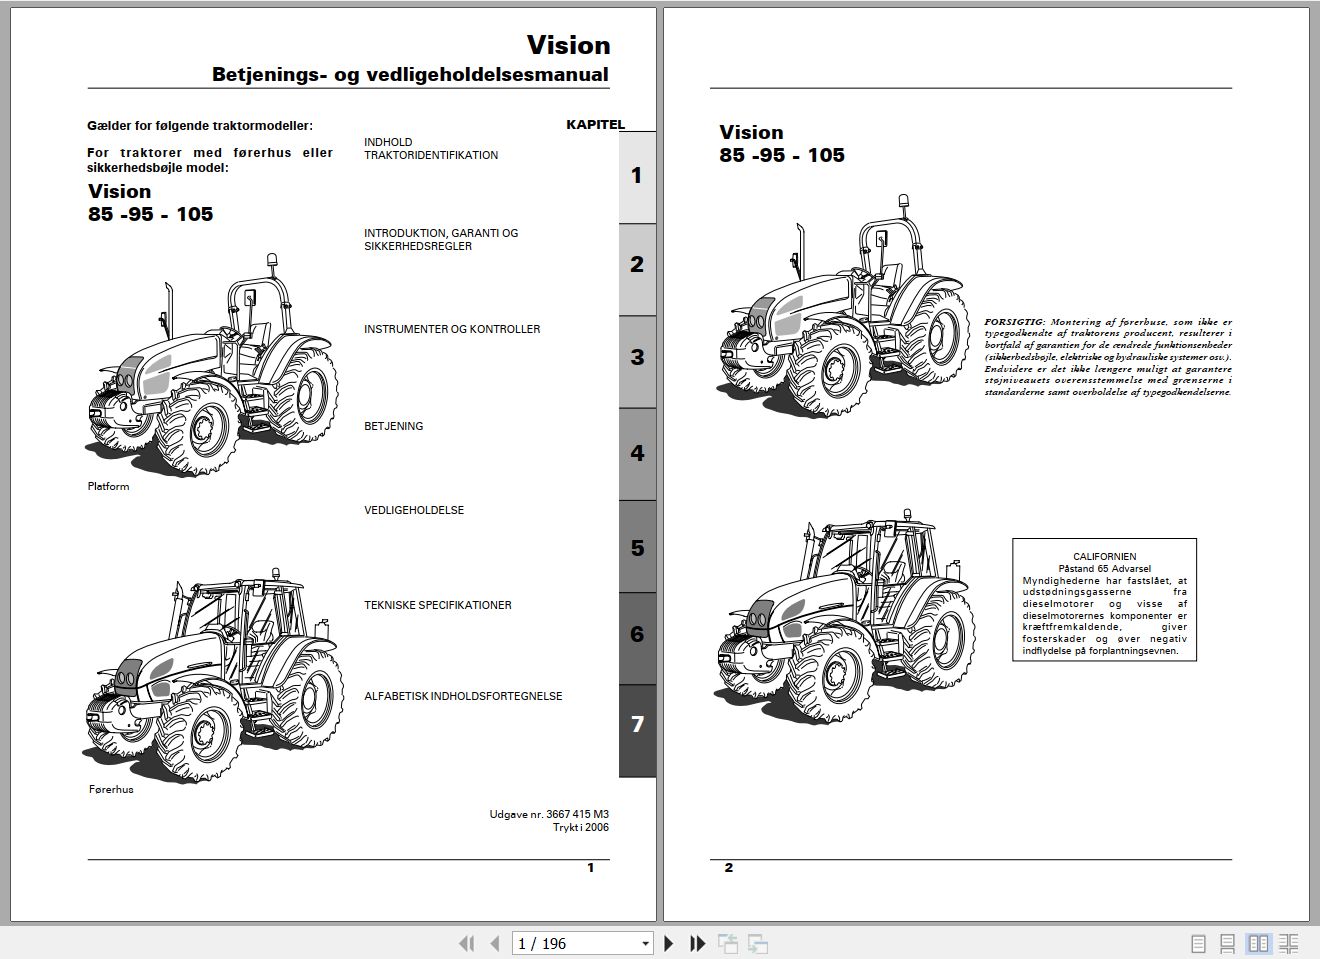Click the Førerhus caption
Screen dimensions: 1320x959
click(x=111, y=789)
